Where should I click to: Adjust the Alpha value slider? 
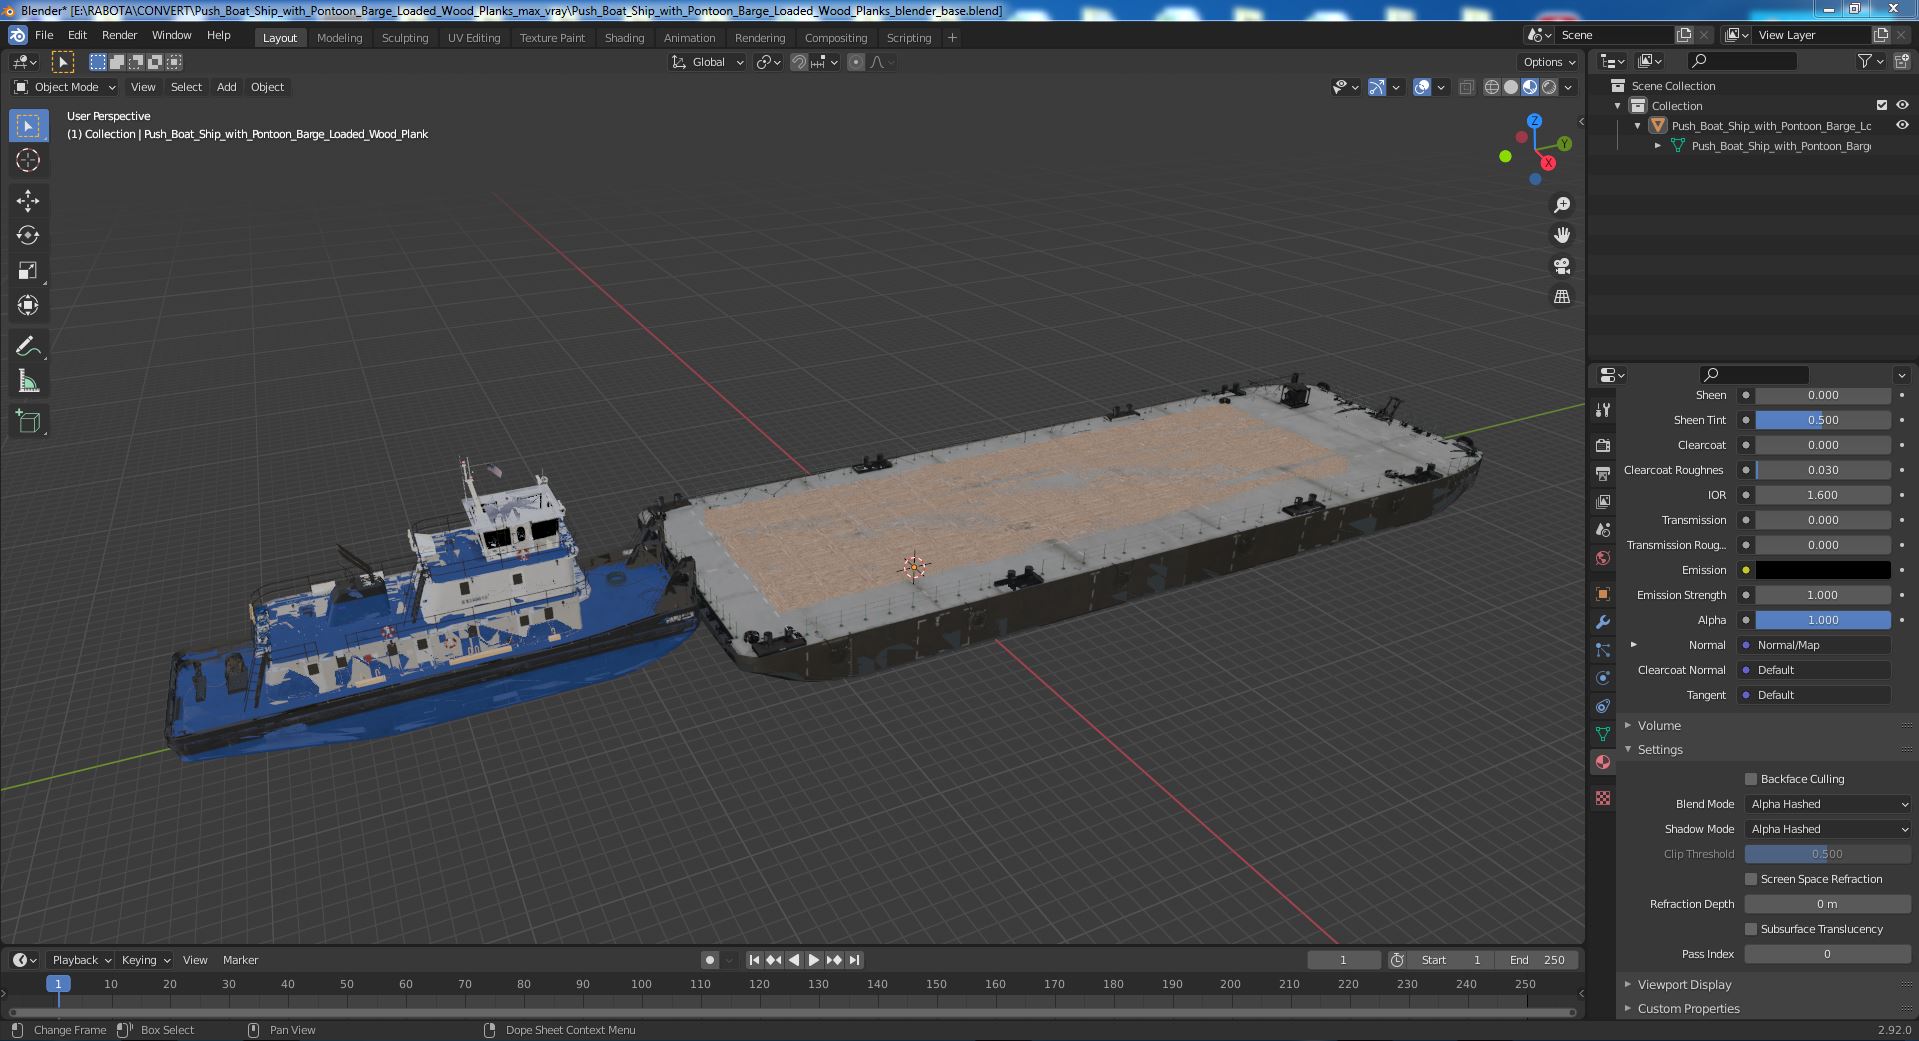pos(1823,620)
